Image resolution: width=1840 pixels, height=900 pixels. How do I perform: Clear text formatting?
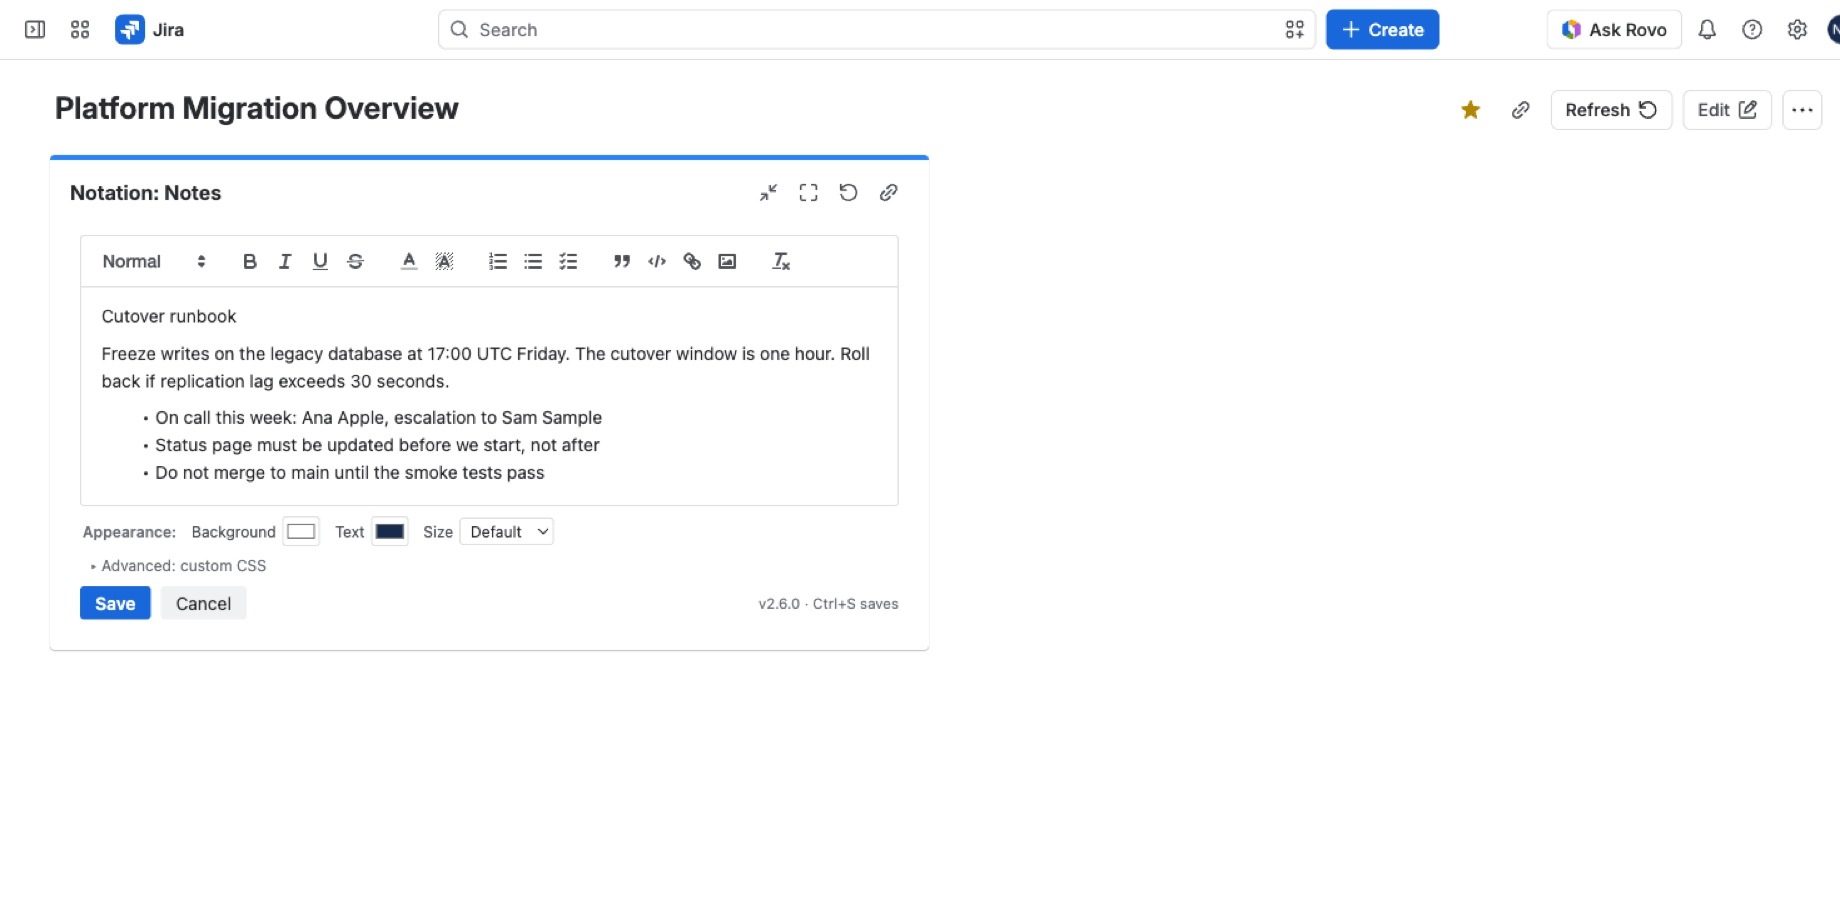pyautogui.click(x=781, y=261)
